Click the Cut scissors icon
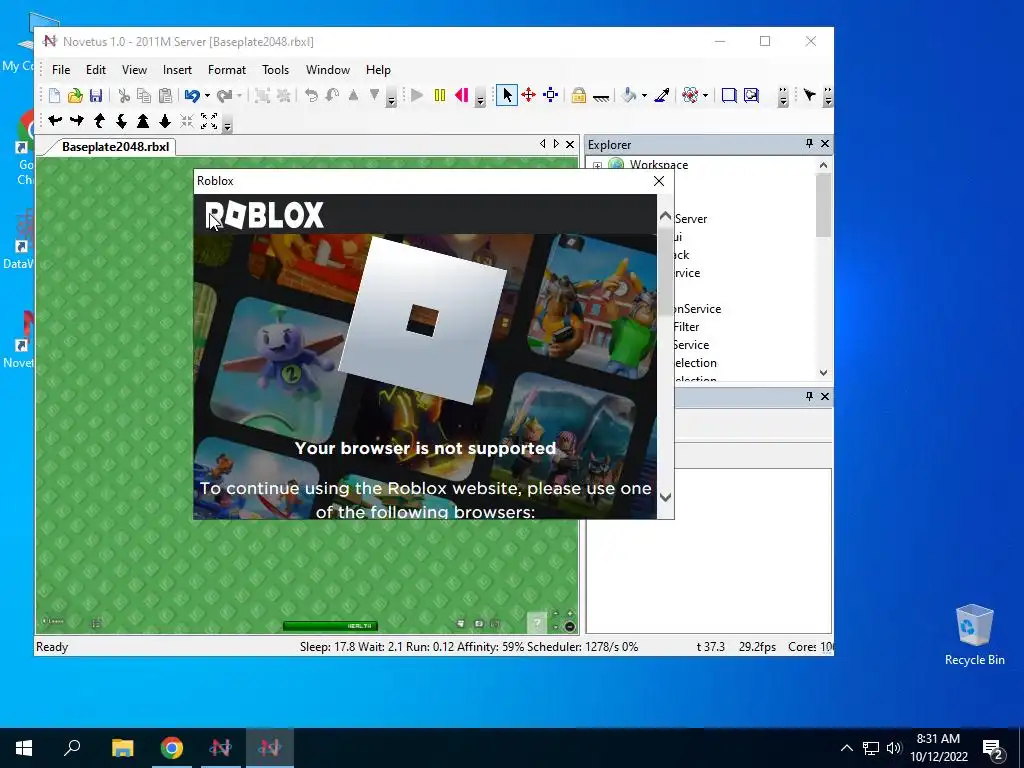The height and width of the screenshot is (768, 1024). click(123, 95)
